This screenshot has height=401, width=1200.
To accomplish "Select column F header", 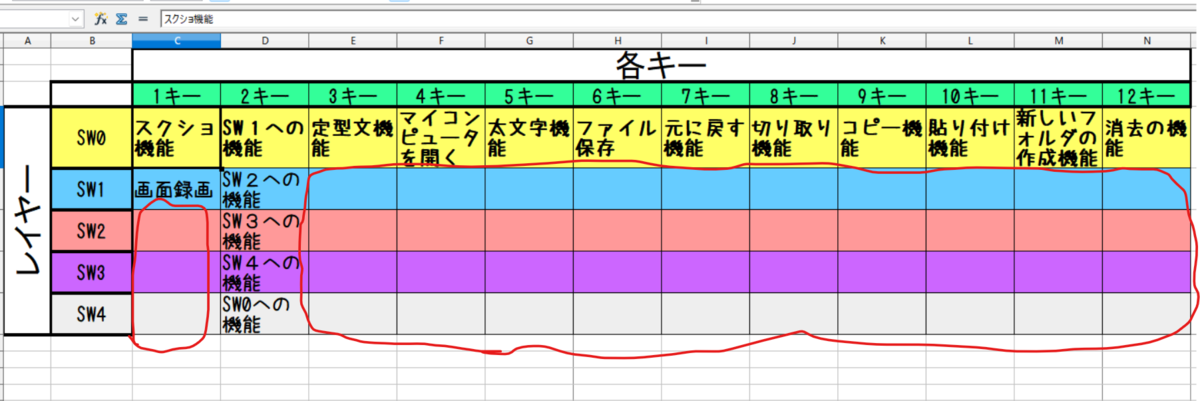I will (x=441, y=40).
